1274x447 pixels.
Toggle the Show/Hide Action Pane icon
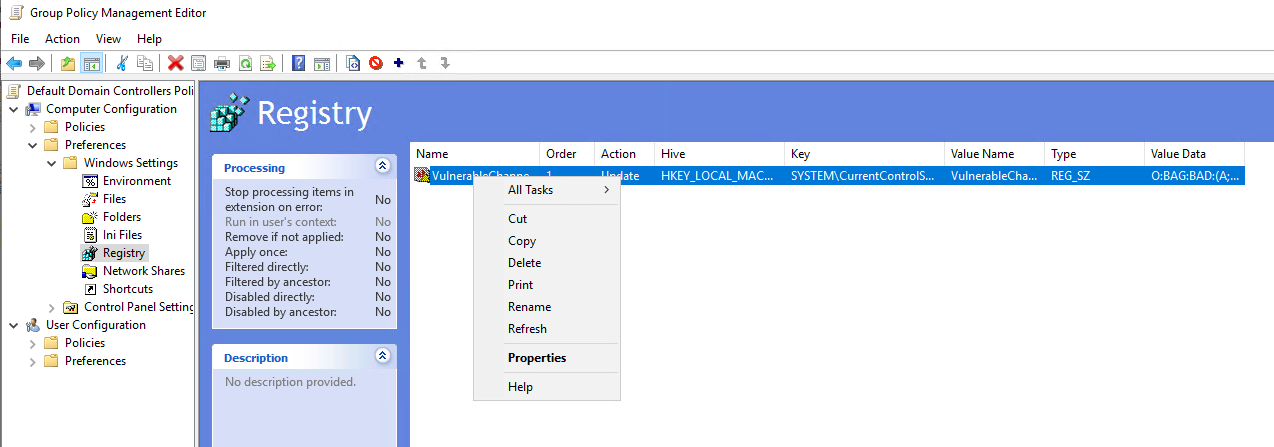(x=322, y=63)
